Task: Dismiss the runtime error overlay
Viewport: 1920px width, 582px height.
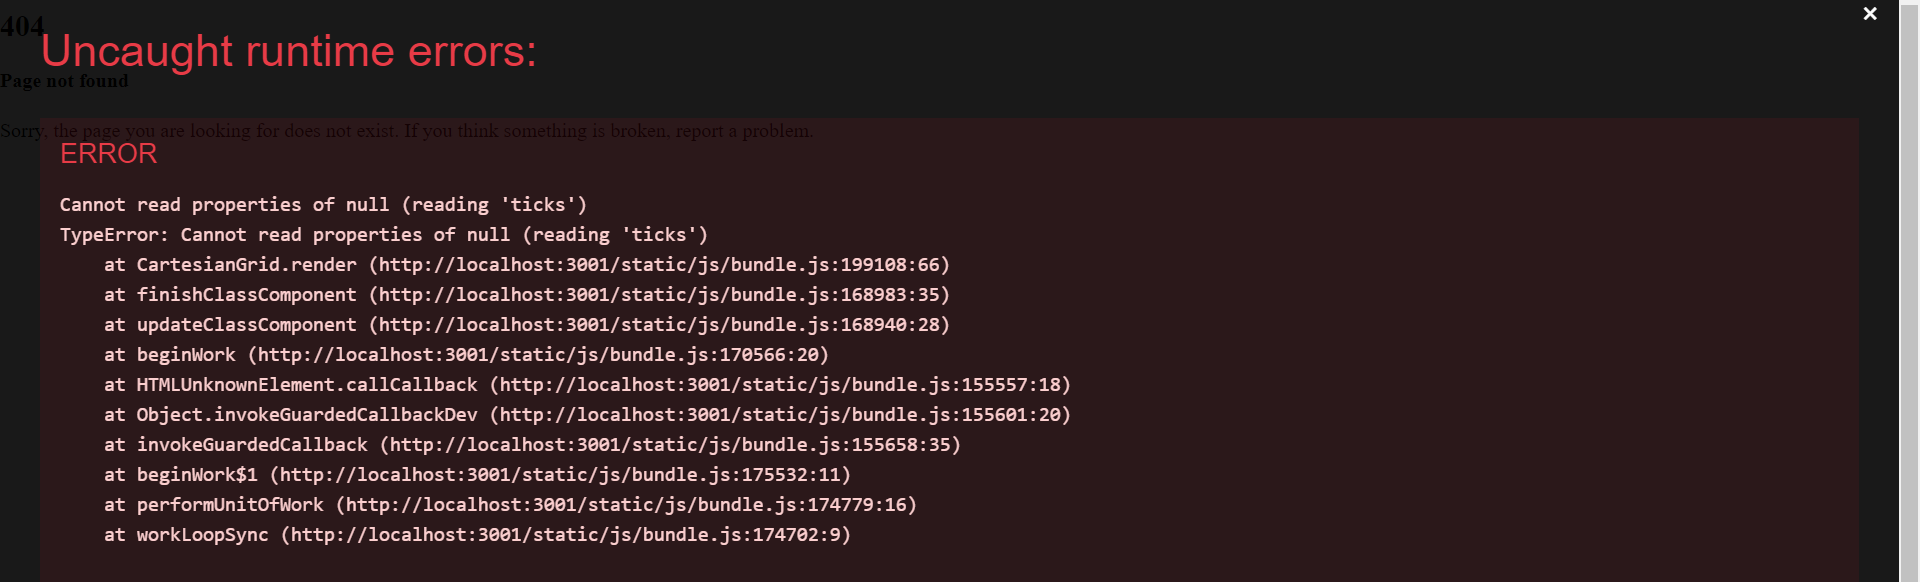Action: pyautogui.click(x=1868, y=14)
